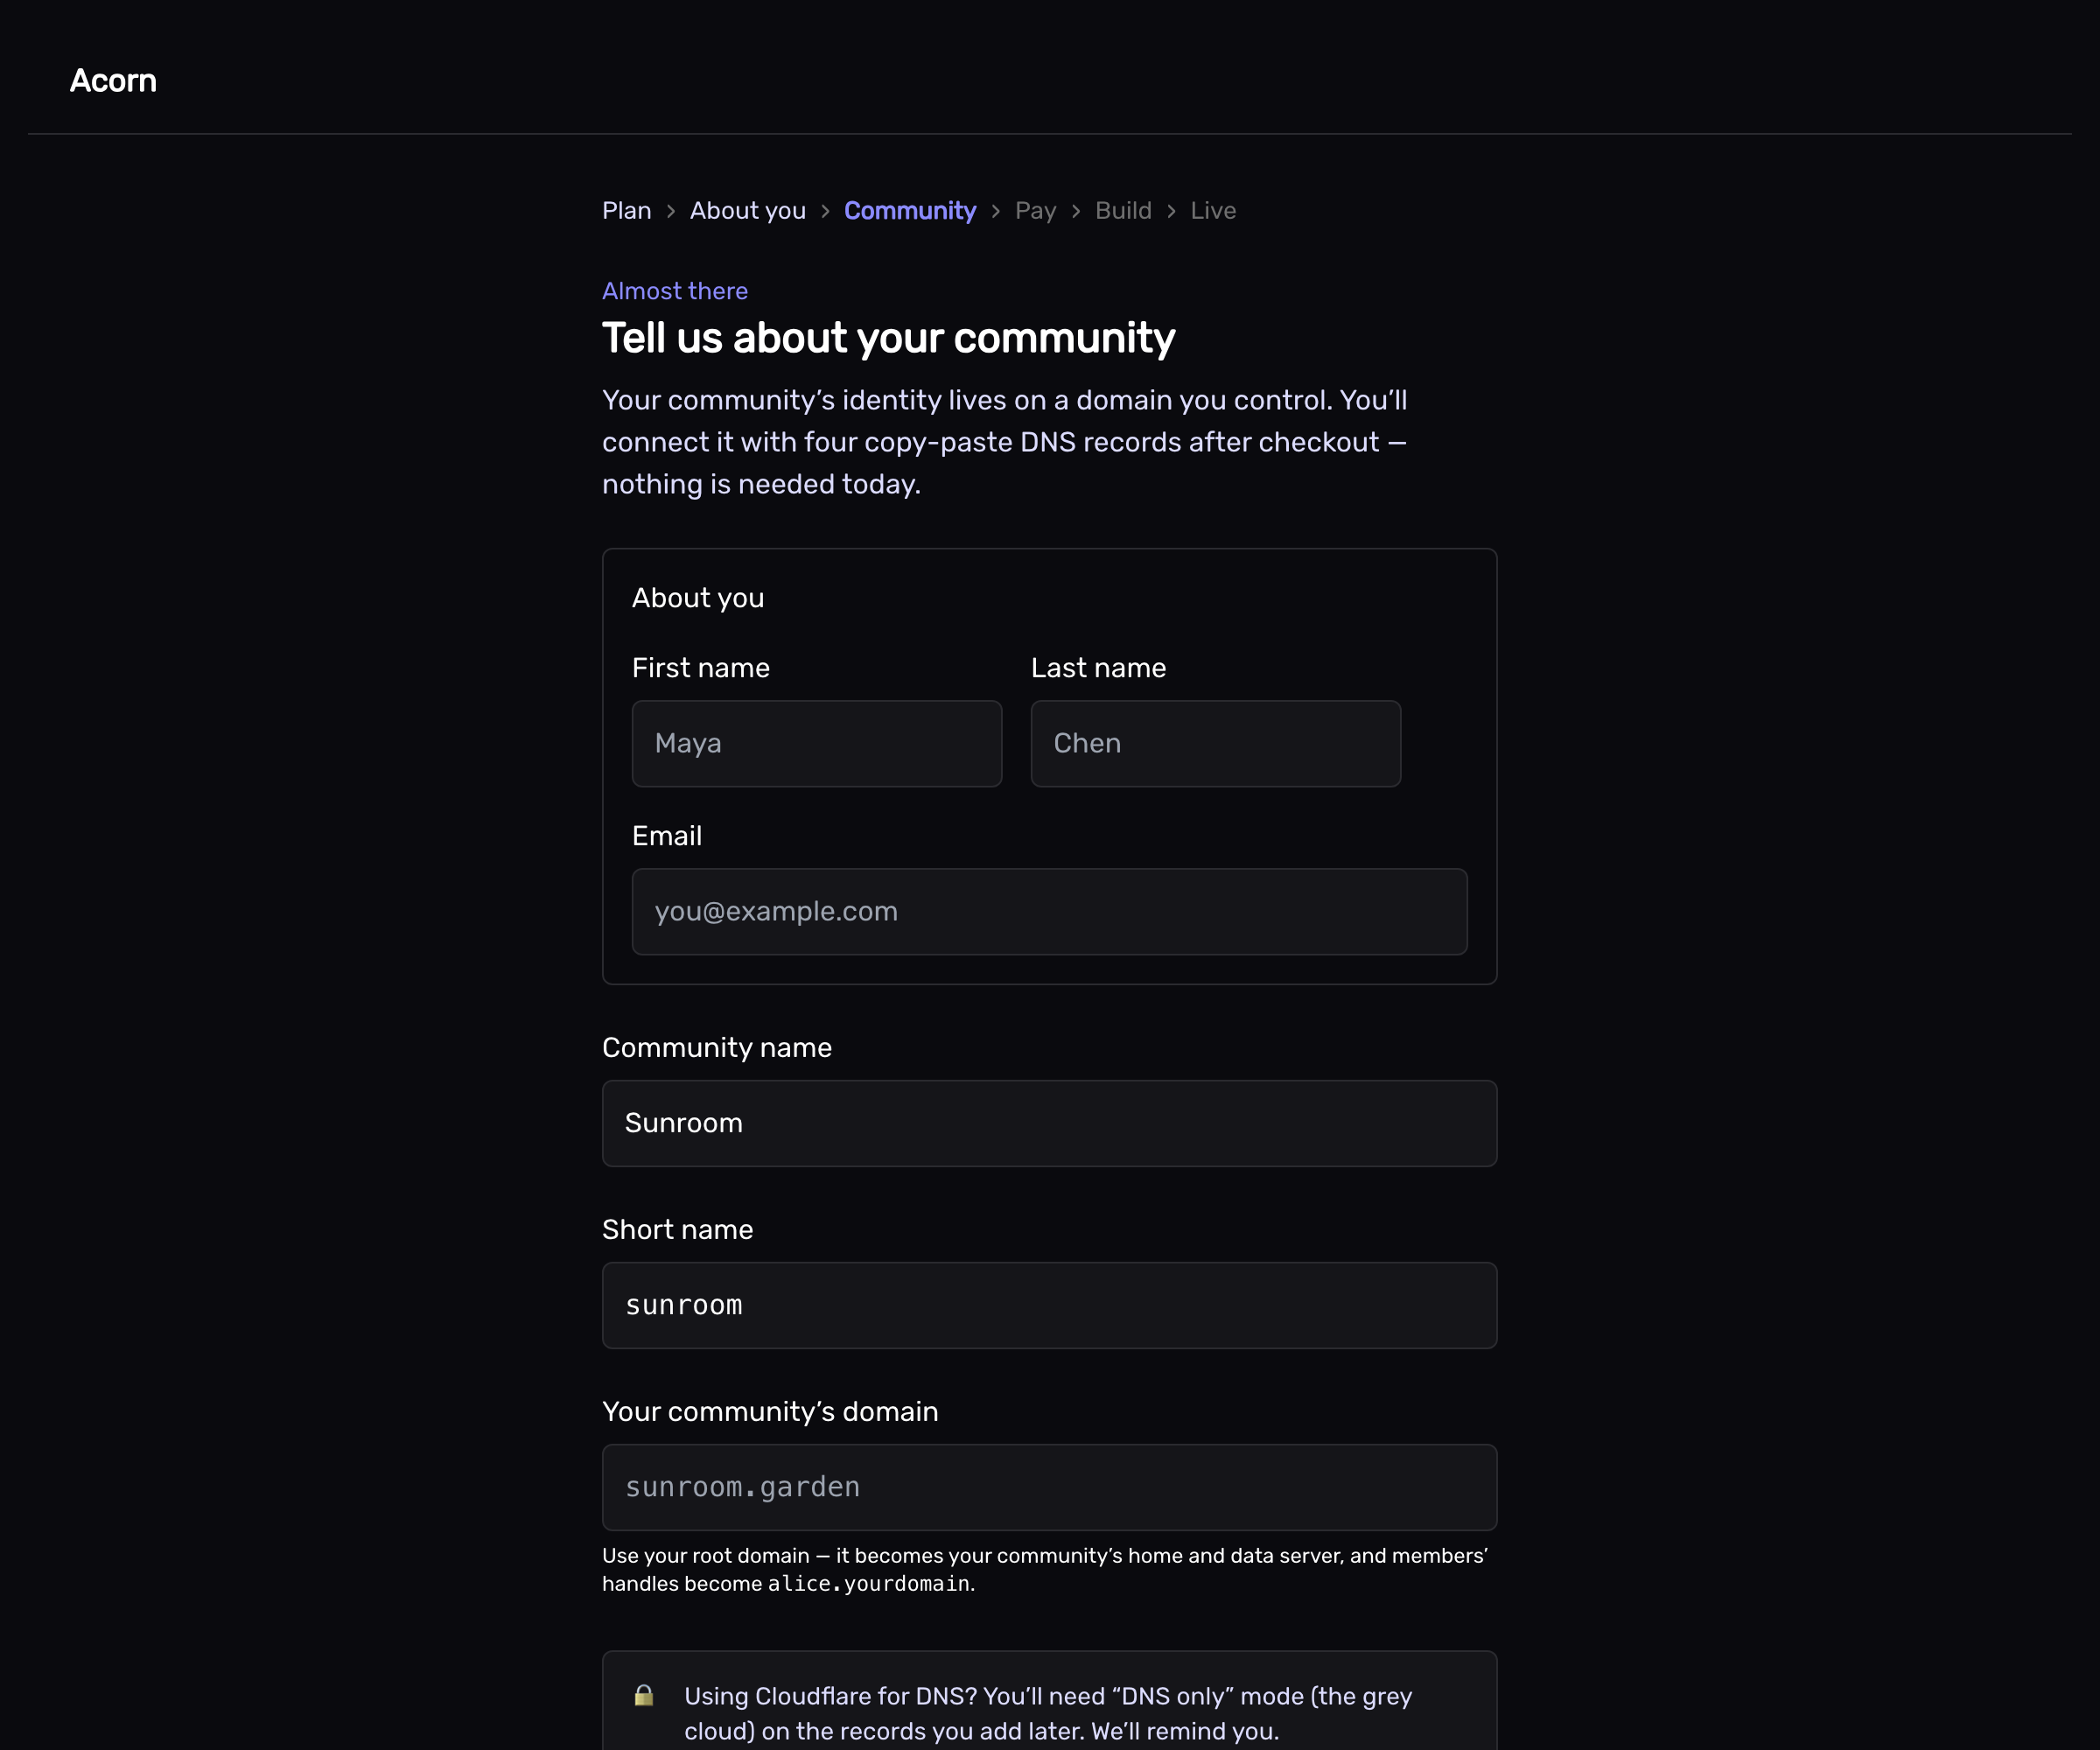Image resolution: width=2100 pixels, height=1750 pixels.
Task: Click the 'Almost there' label
Action: click(x=674, y=291)
